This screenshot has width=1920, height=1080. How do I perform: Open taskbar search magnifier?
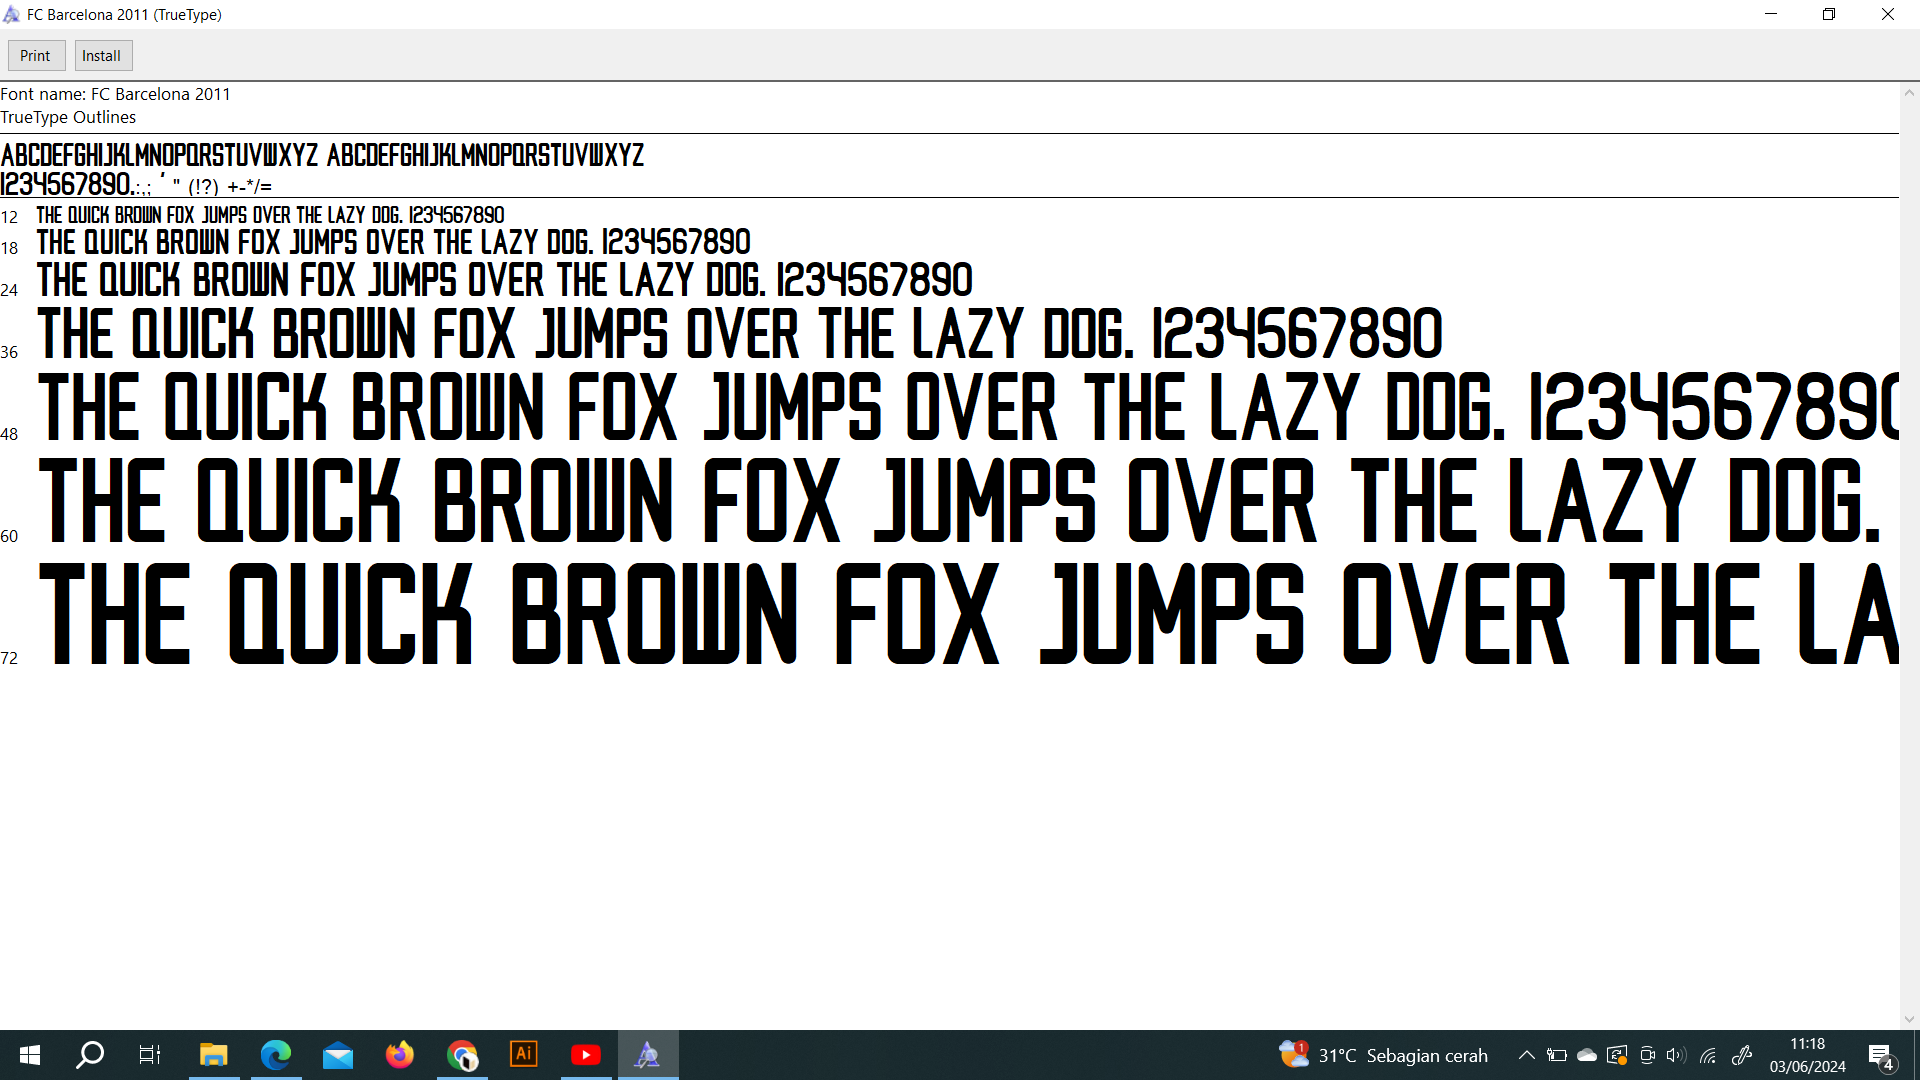click(x=90, y=1055)
